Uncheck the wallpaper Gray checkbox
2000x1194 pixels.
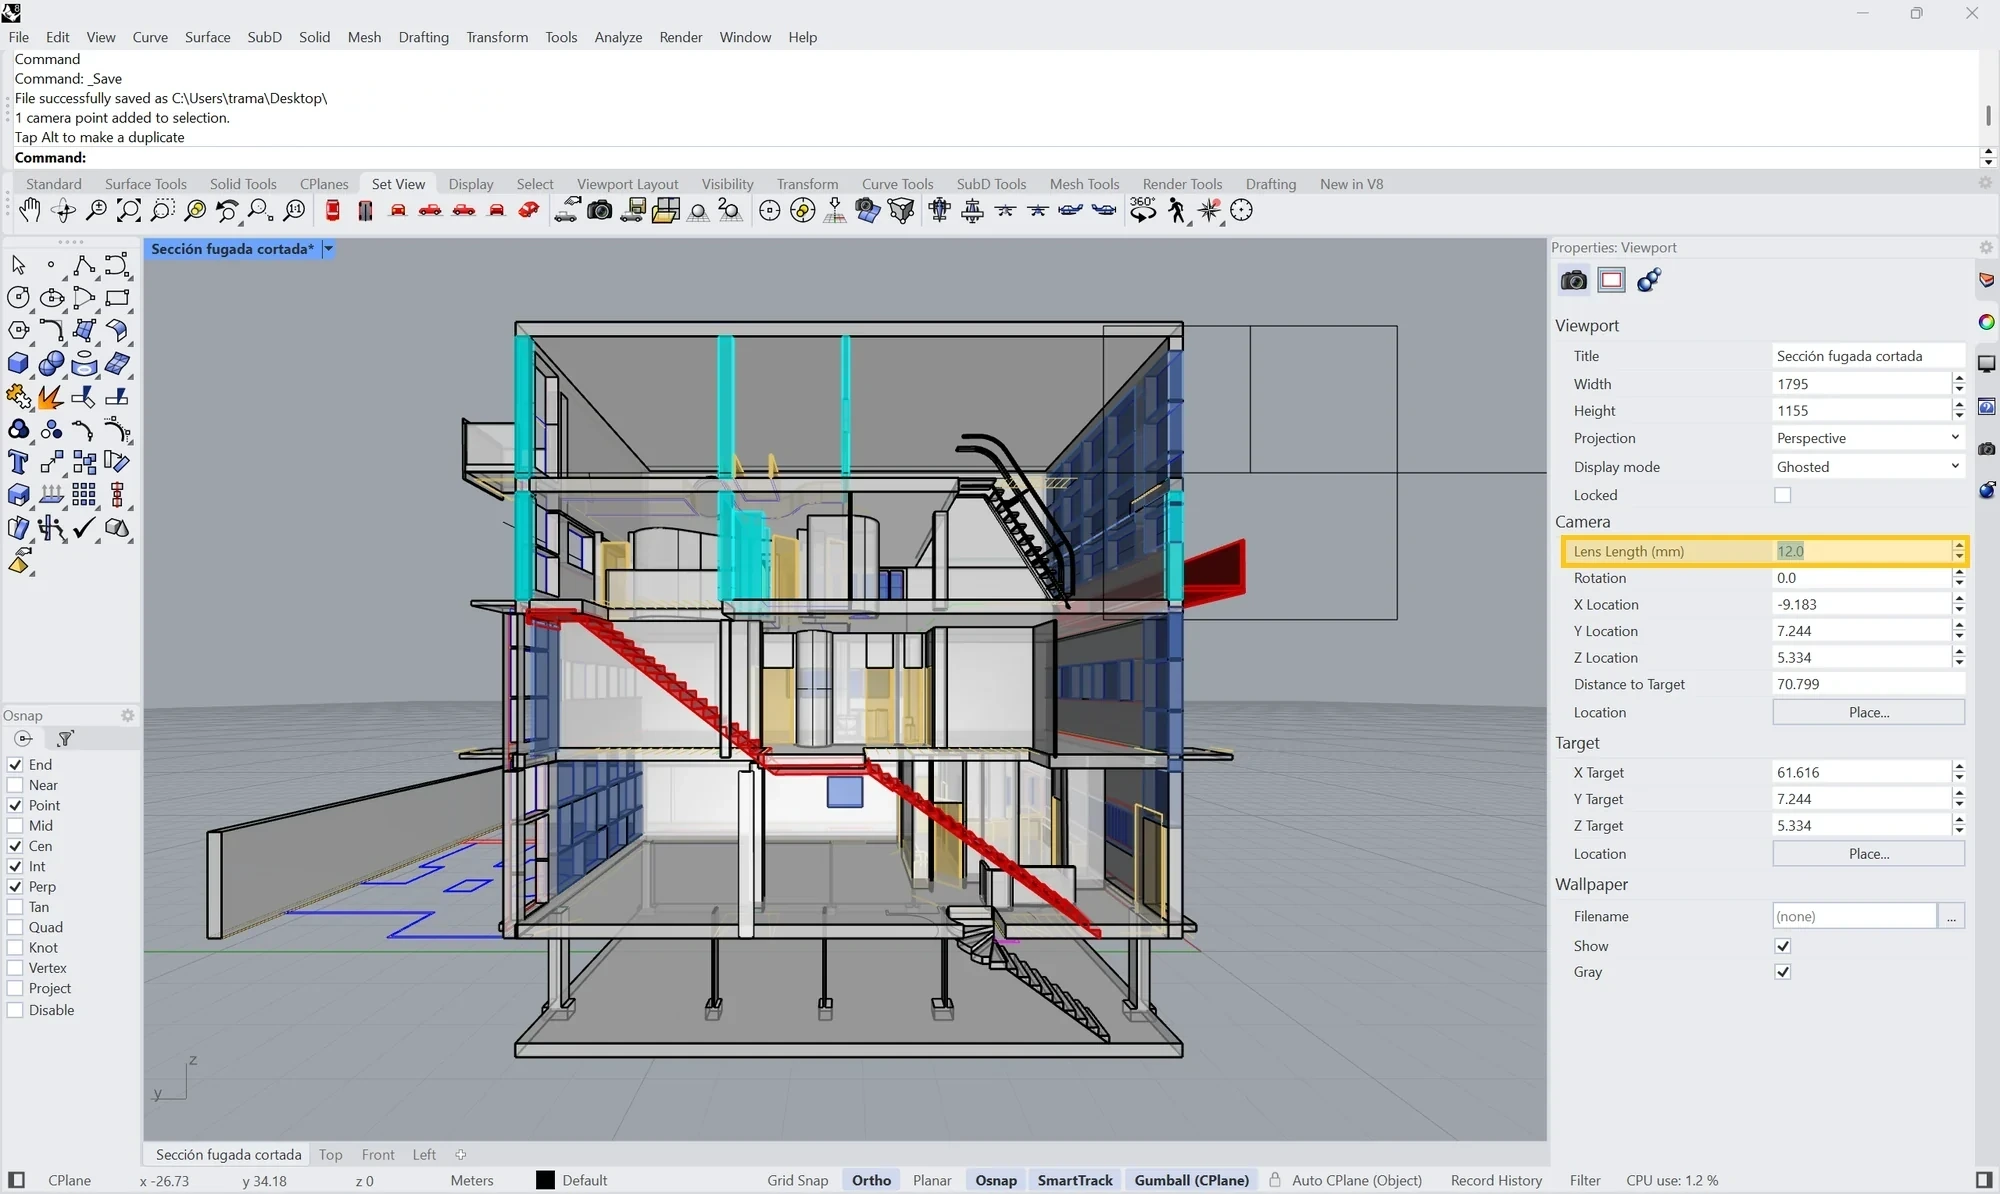click(x=1782, y=972)
